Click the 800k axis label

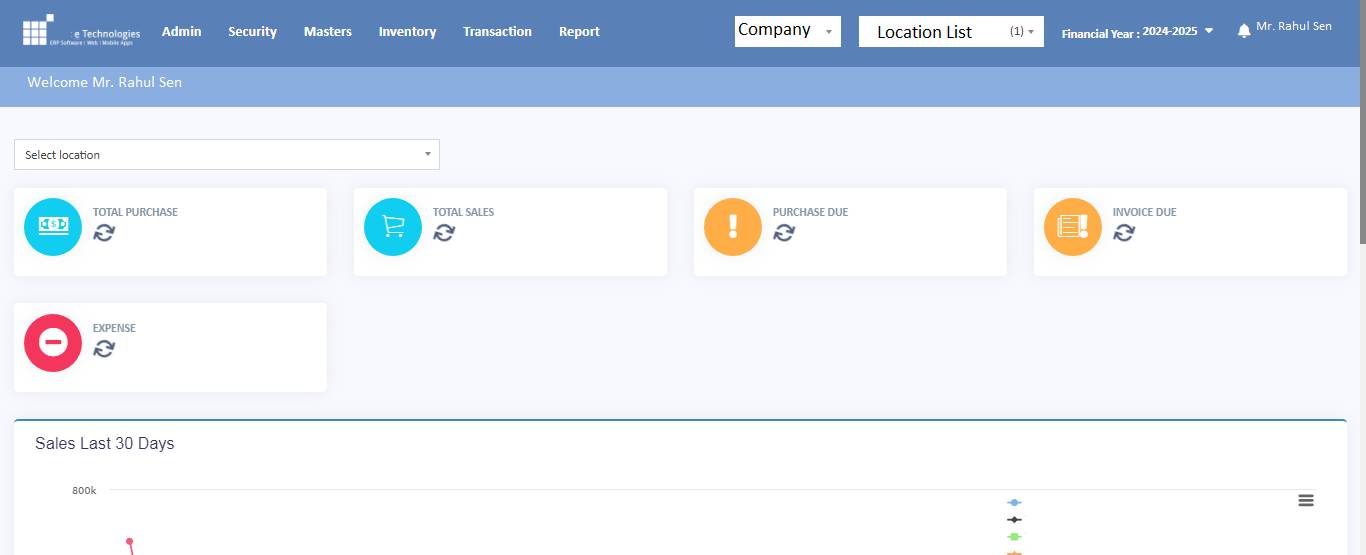pos(84,491)
